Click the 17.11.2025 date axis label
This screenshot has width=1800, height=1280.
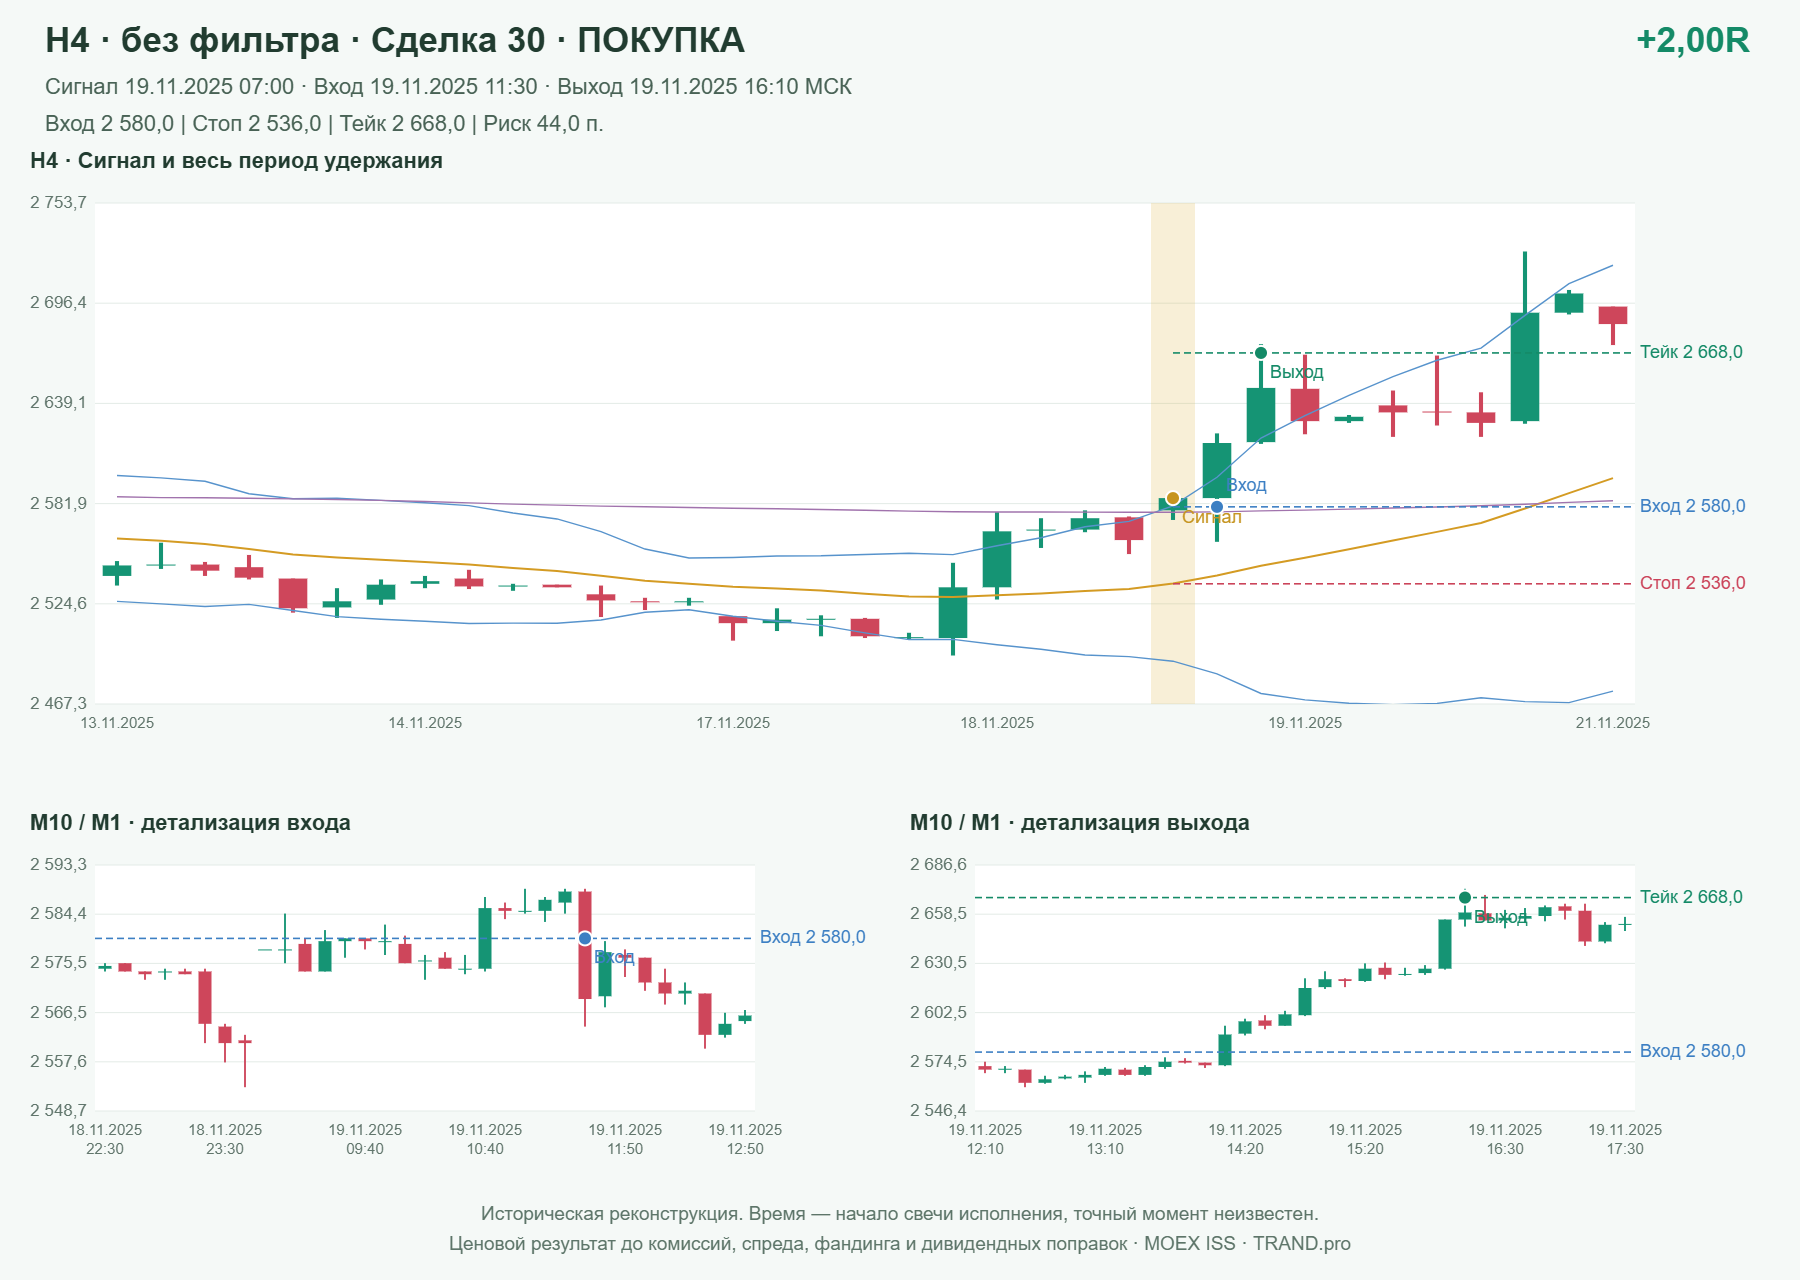click(733, 723)
